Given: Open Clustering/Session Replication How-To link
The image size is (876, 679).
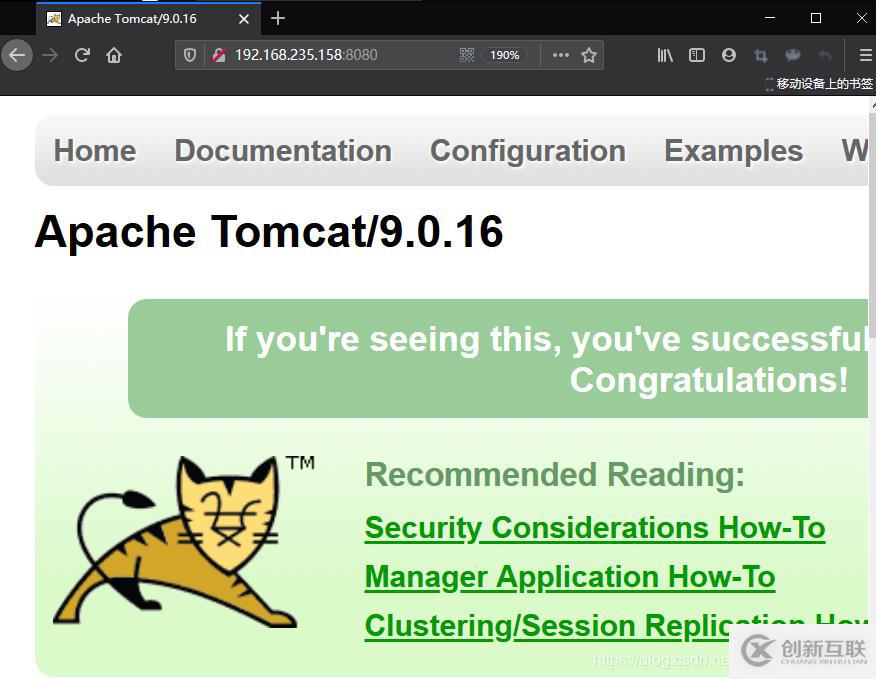Looking at the screenshot, I should point(616,625).
